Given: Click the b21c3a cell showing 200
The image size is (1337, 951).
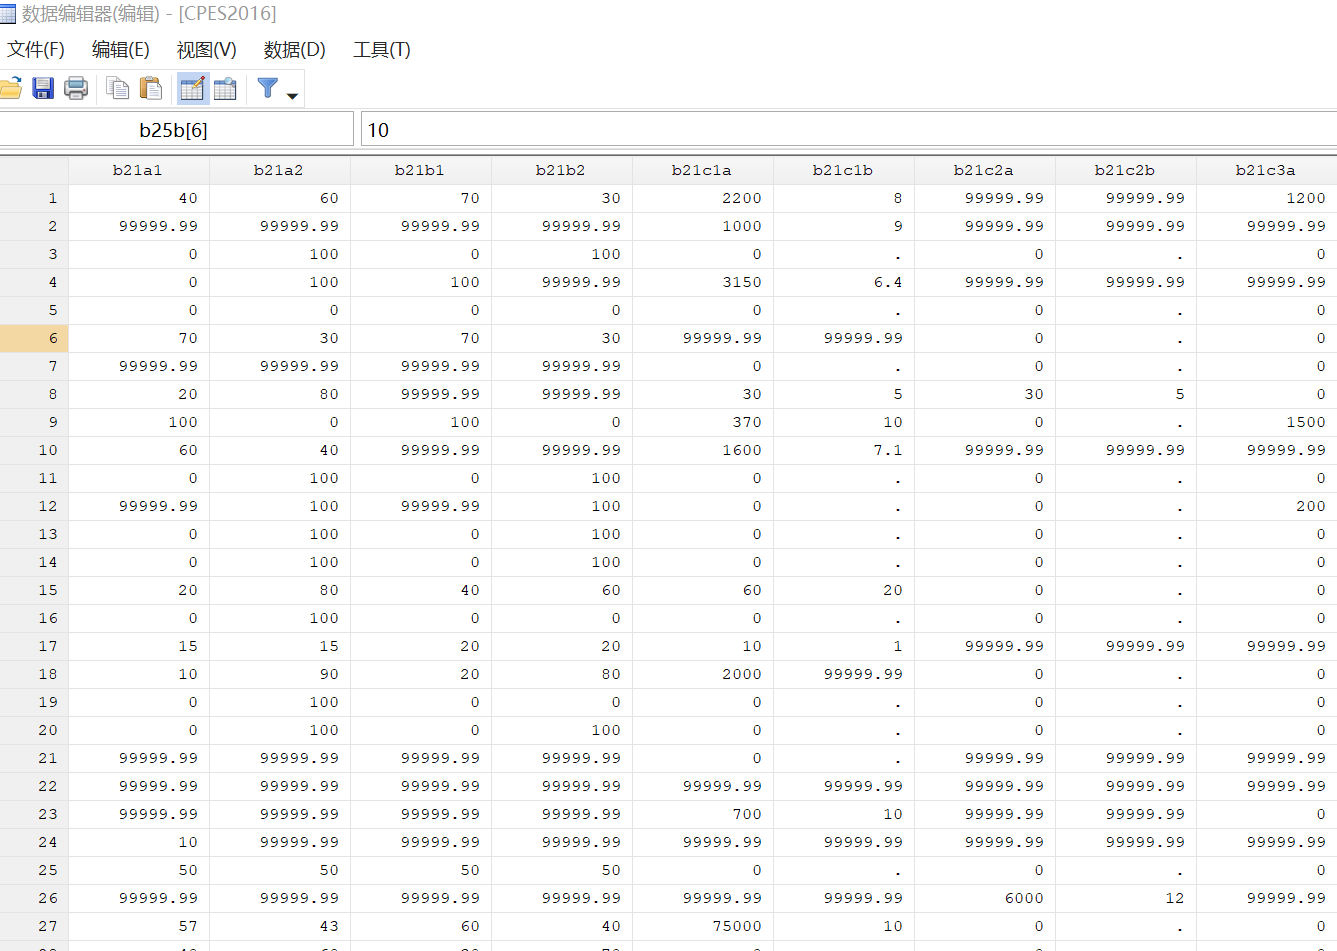Looking at the screenshot, I should pyautogui.click(x=1266, y=506).
